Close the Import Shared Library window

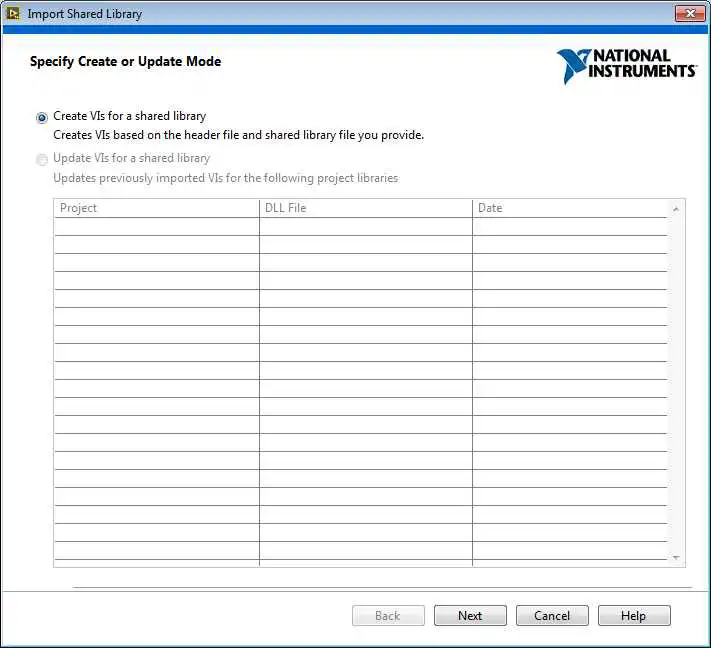[690, 14]
